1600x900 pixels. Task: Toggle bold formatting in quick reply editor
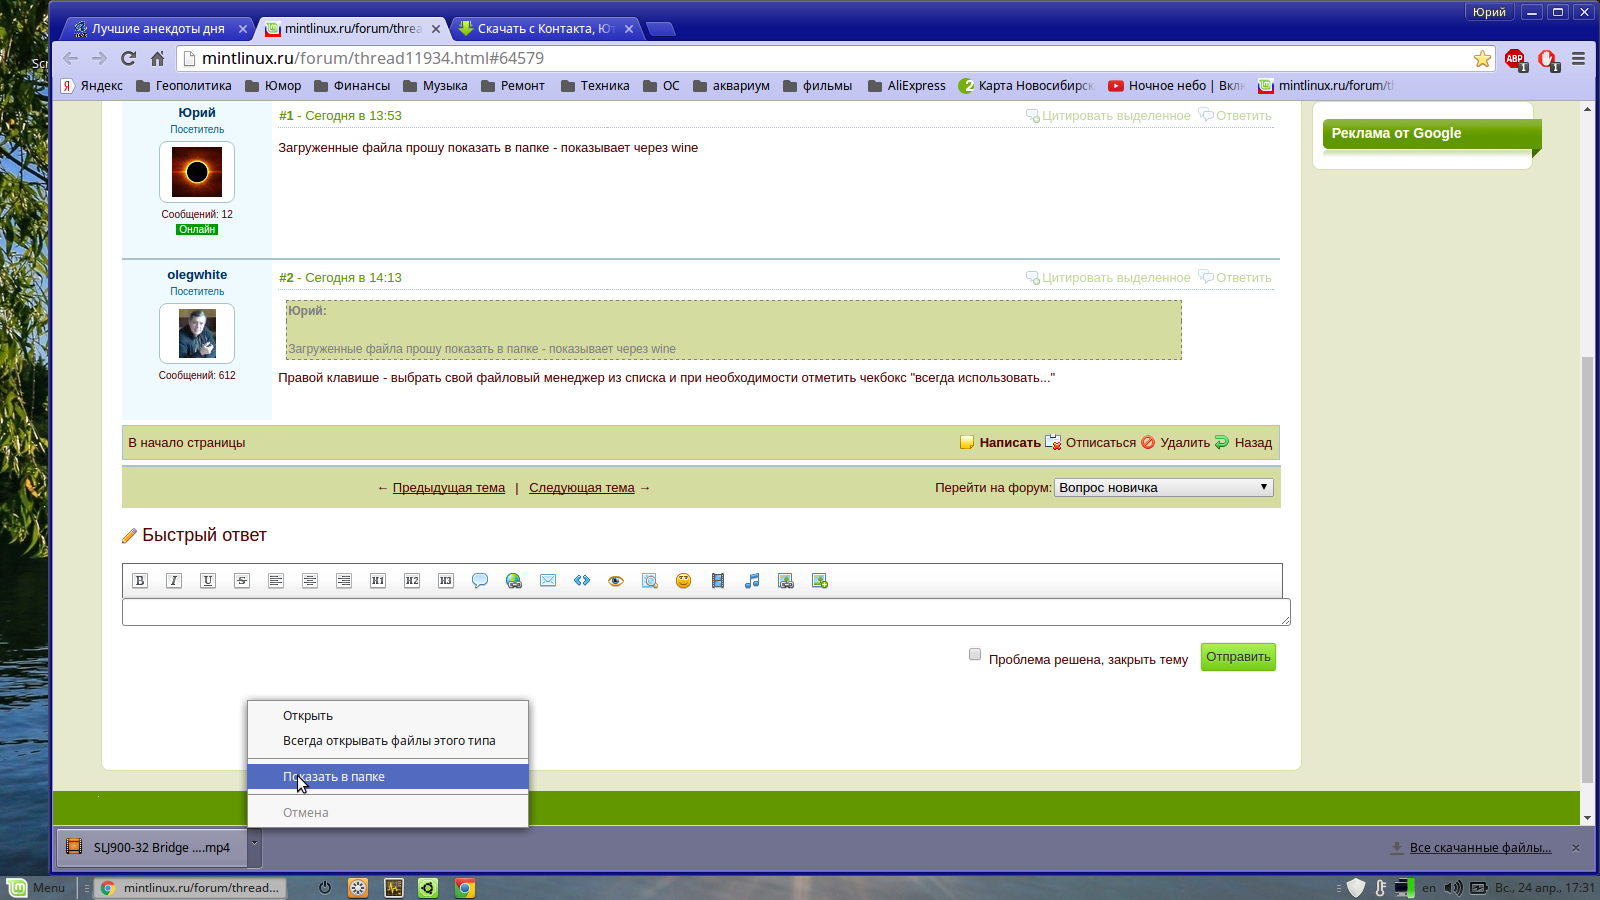coord(140,581)
